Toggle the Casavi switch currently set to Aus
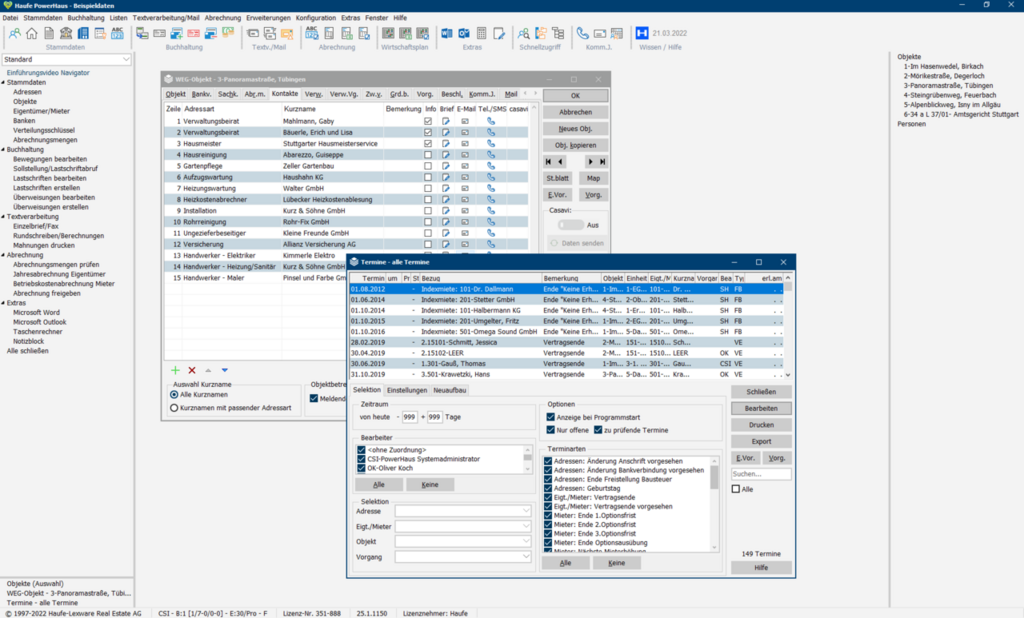The width and height of the screenshot is (1024, 618). 570,225
